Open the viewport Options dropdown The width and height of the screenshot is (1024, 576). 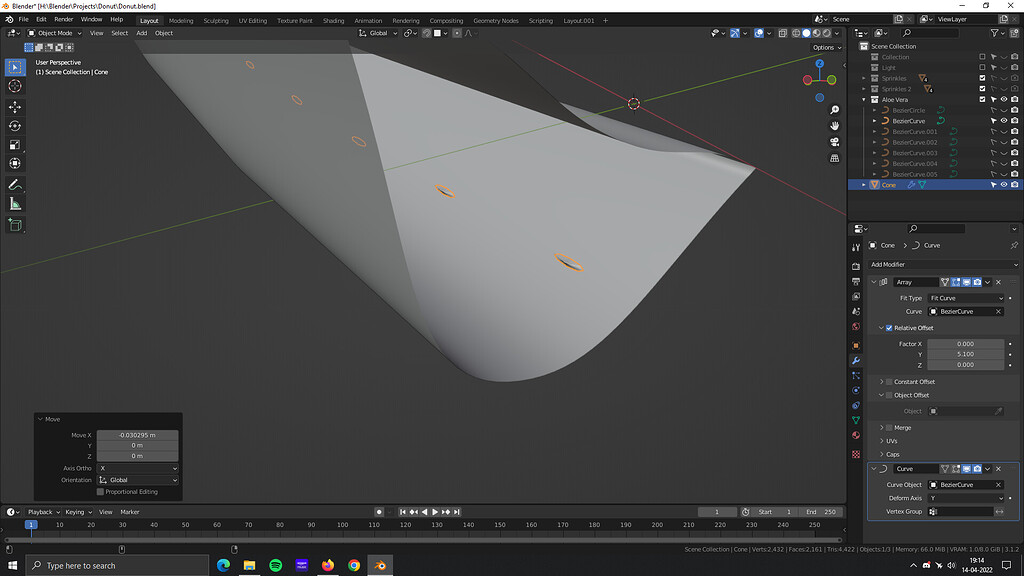826,47
